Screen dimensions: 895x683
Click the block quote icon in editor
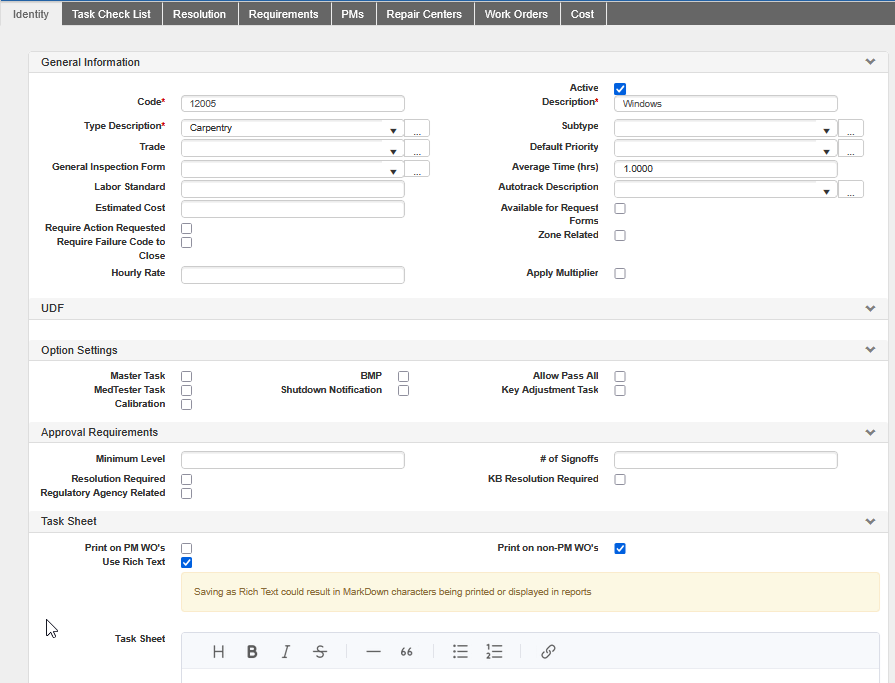click(407, 652)
